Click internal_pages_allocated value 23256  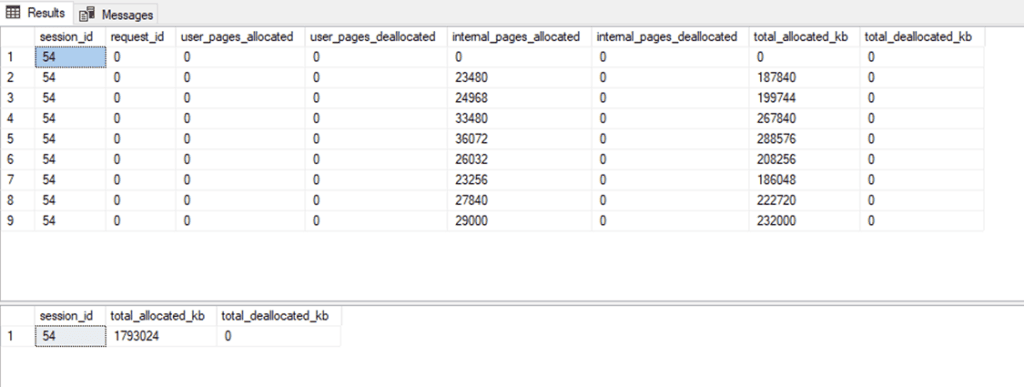point(519,179)
